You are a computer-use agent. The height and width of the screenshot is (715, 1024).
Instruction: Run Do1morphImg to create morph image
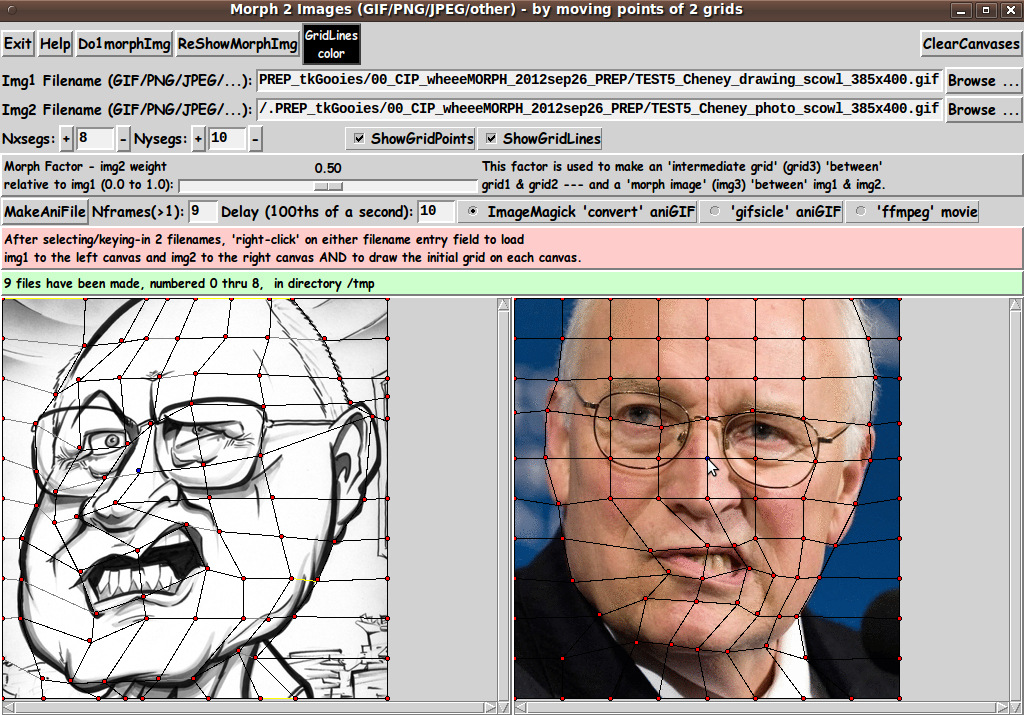(124, 44)
